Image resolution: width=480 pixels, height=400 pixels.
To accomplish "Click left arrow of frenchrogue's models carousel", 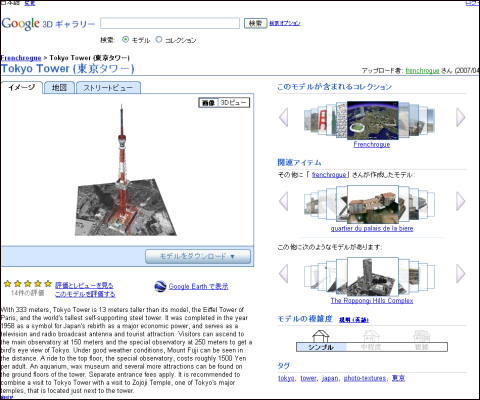I will 284,201.
